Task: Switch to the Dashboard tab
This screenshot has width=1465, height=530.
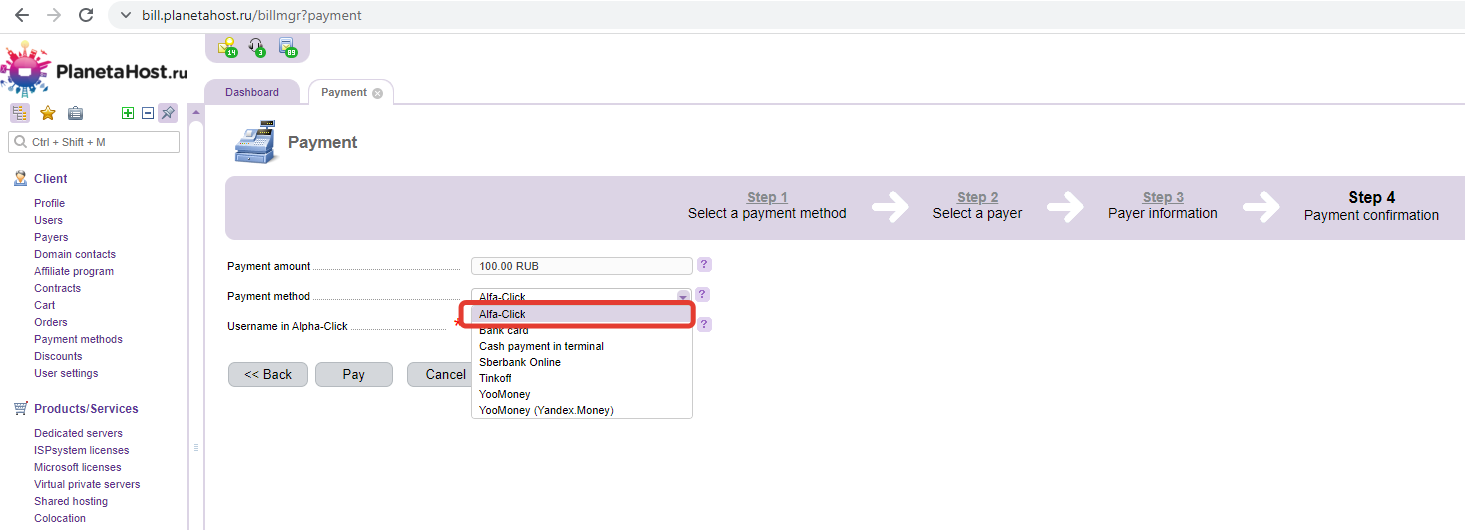Action: (x=252, y=92)
